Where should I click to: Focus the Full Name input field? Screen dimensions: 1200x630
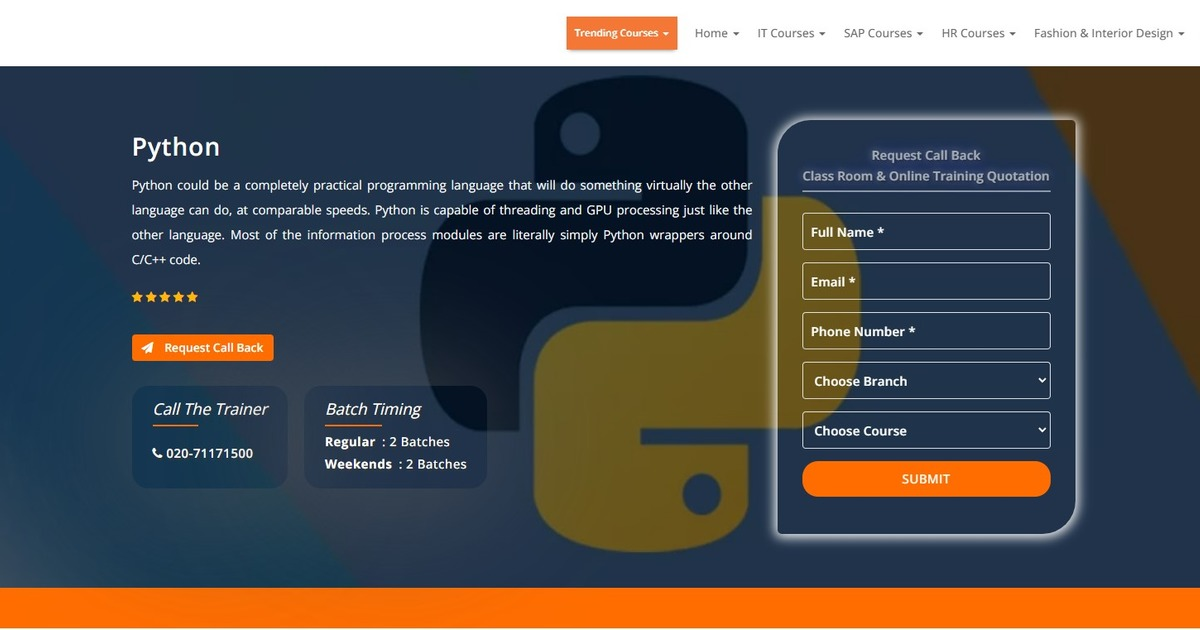point(926,231)
